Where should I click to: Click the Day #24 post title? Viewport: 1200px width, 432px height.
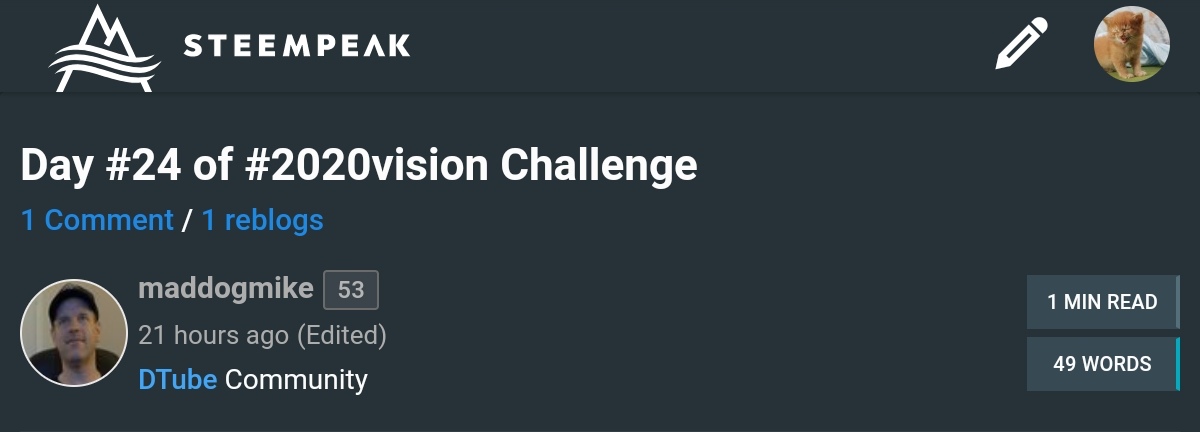(359, 165)
